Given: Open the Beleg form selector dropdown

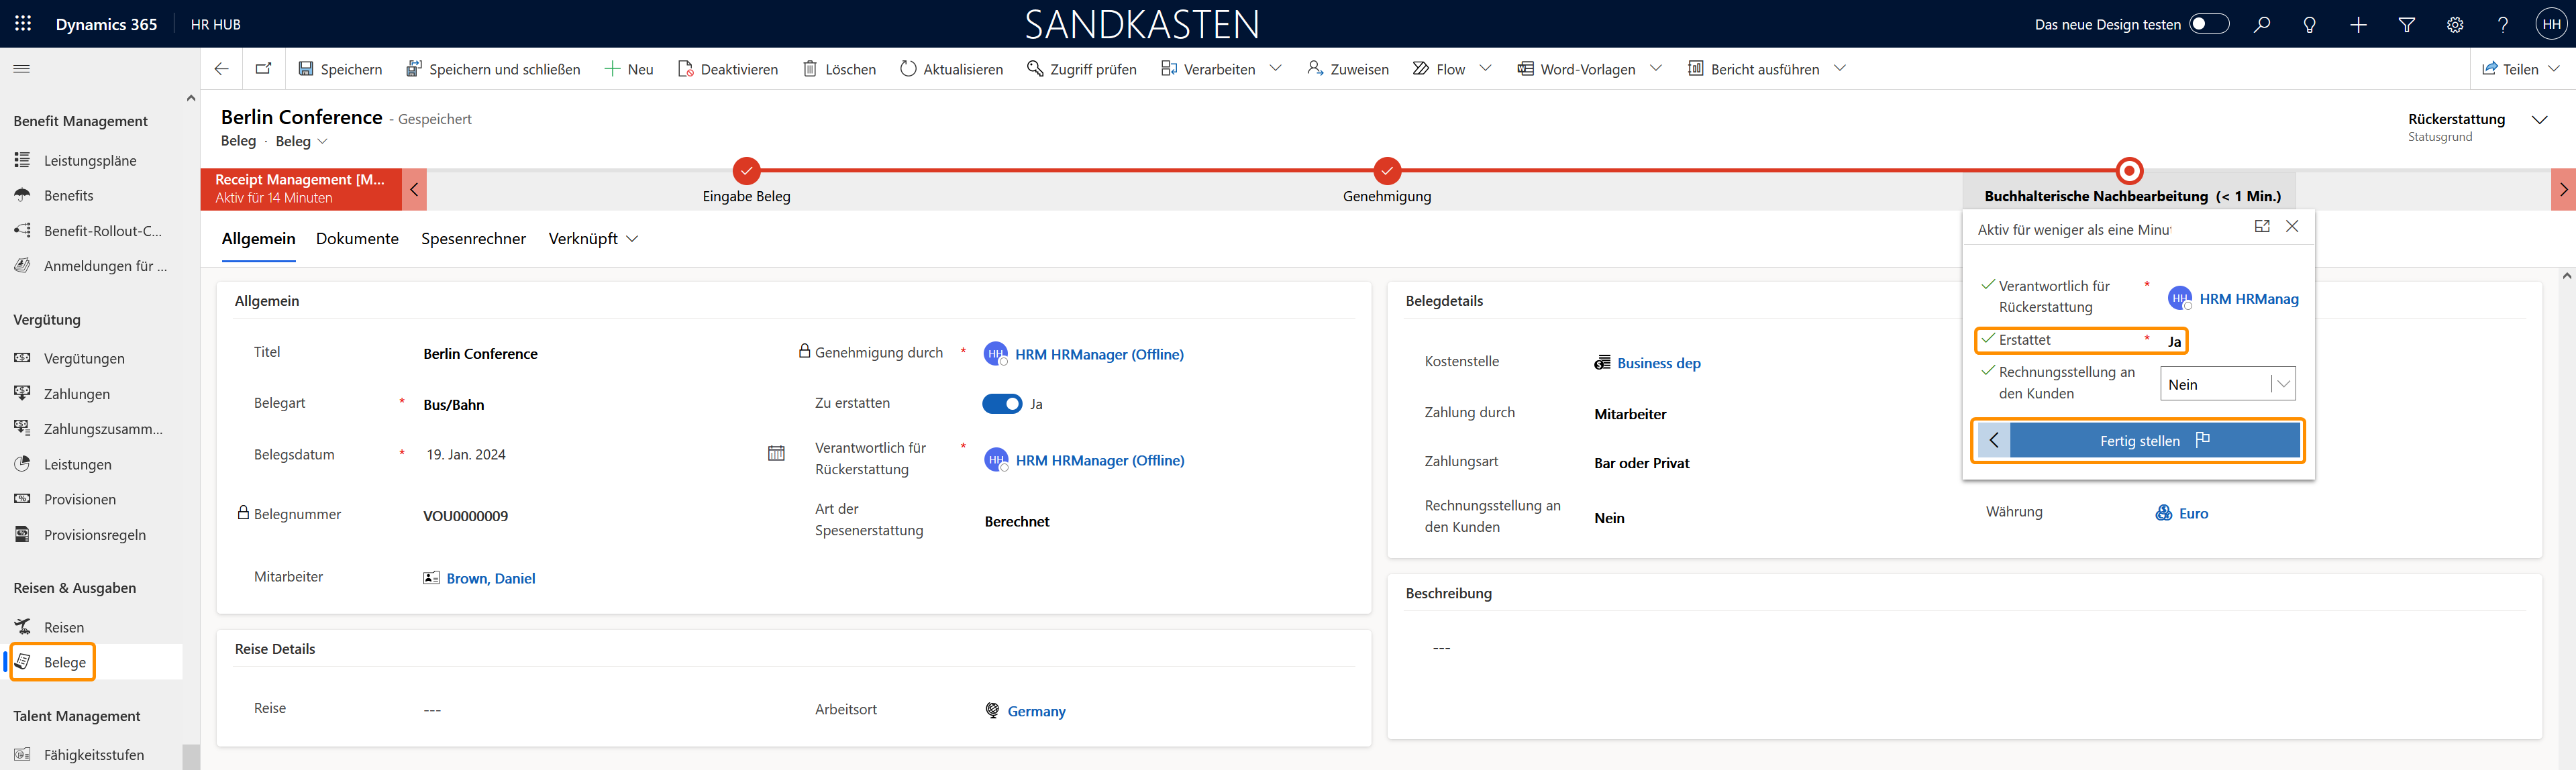Looking at the screenshot, I should tap(302, 141).
